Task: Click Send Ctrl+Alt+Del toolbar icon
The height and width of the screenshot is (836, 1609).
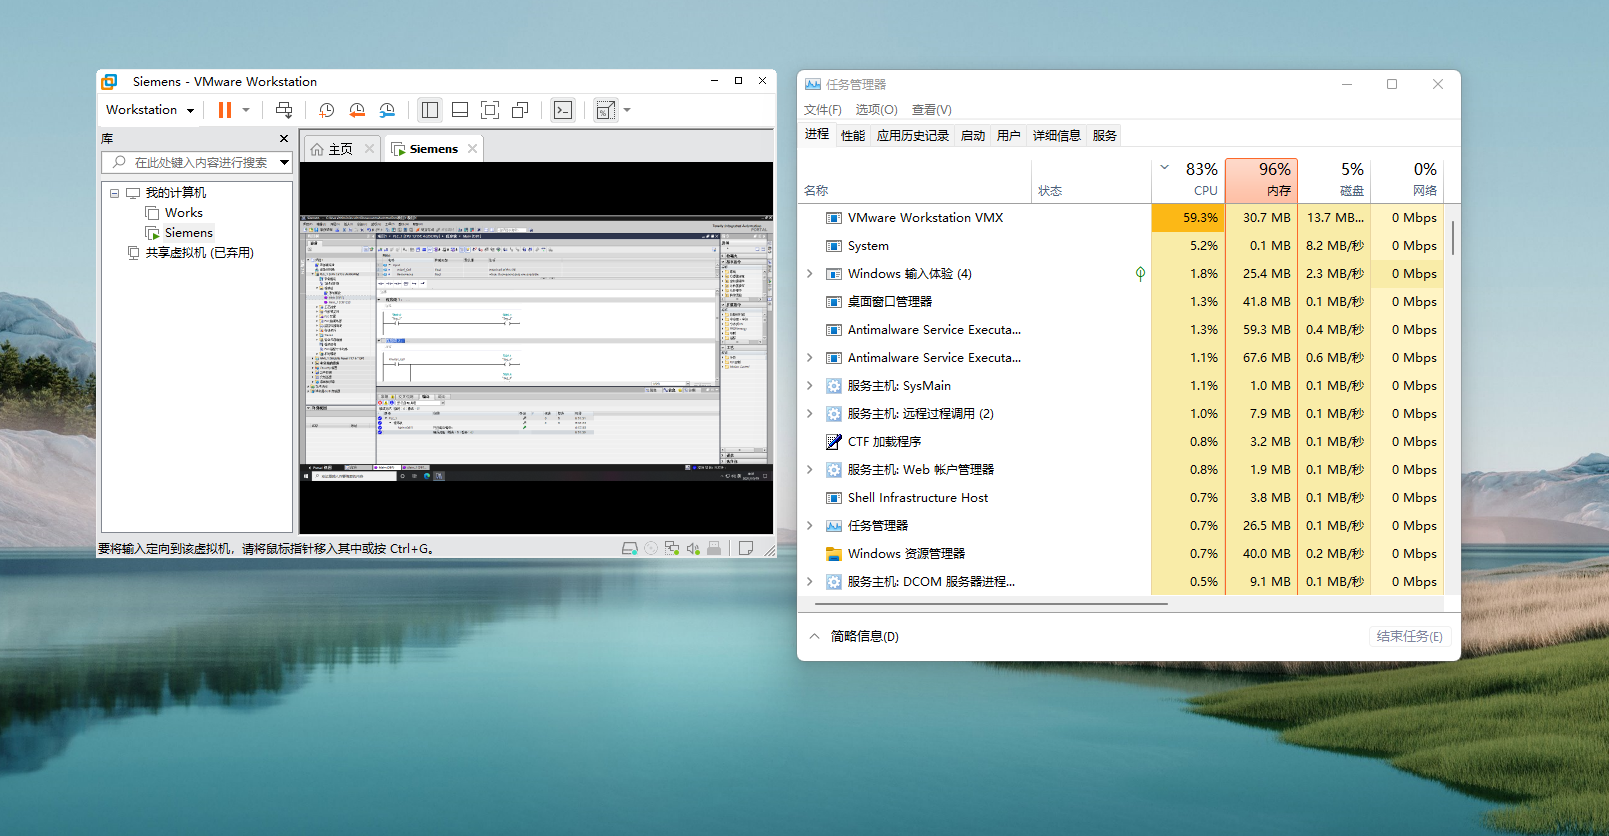Action: (x=284, y=110)
